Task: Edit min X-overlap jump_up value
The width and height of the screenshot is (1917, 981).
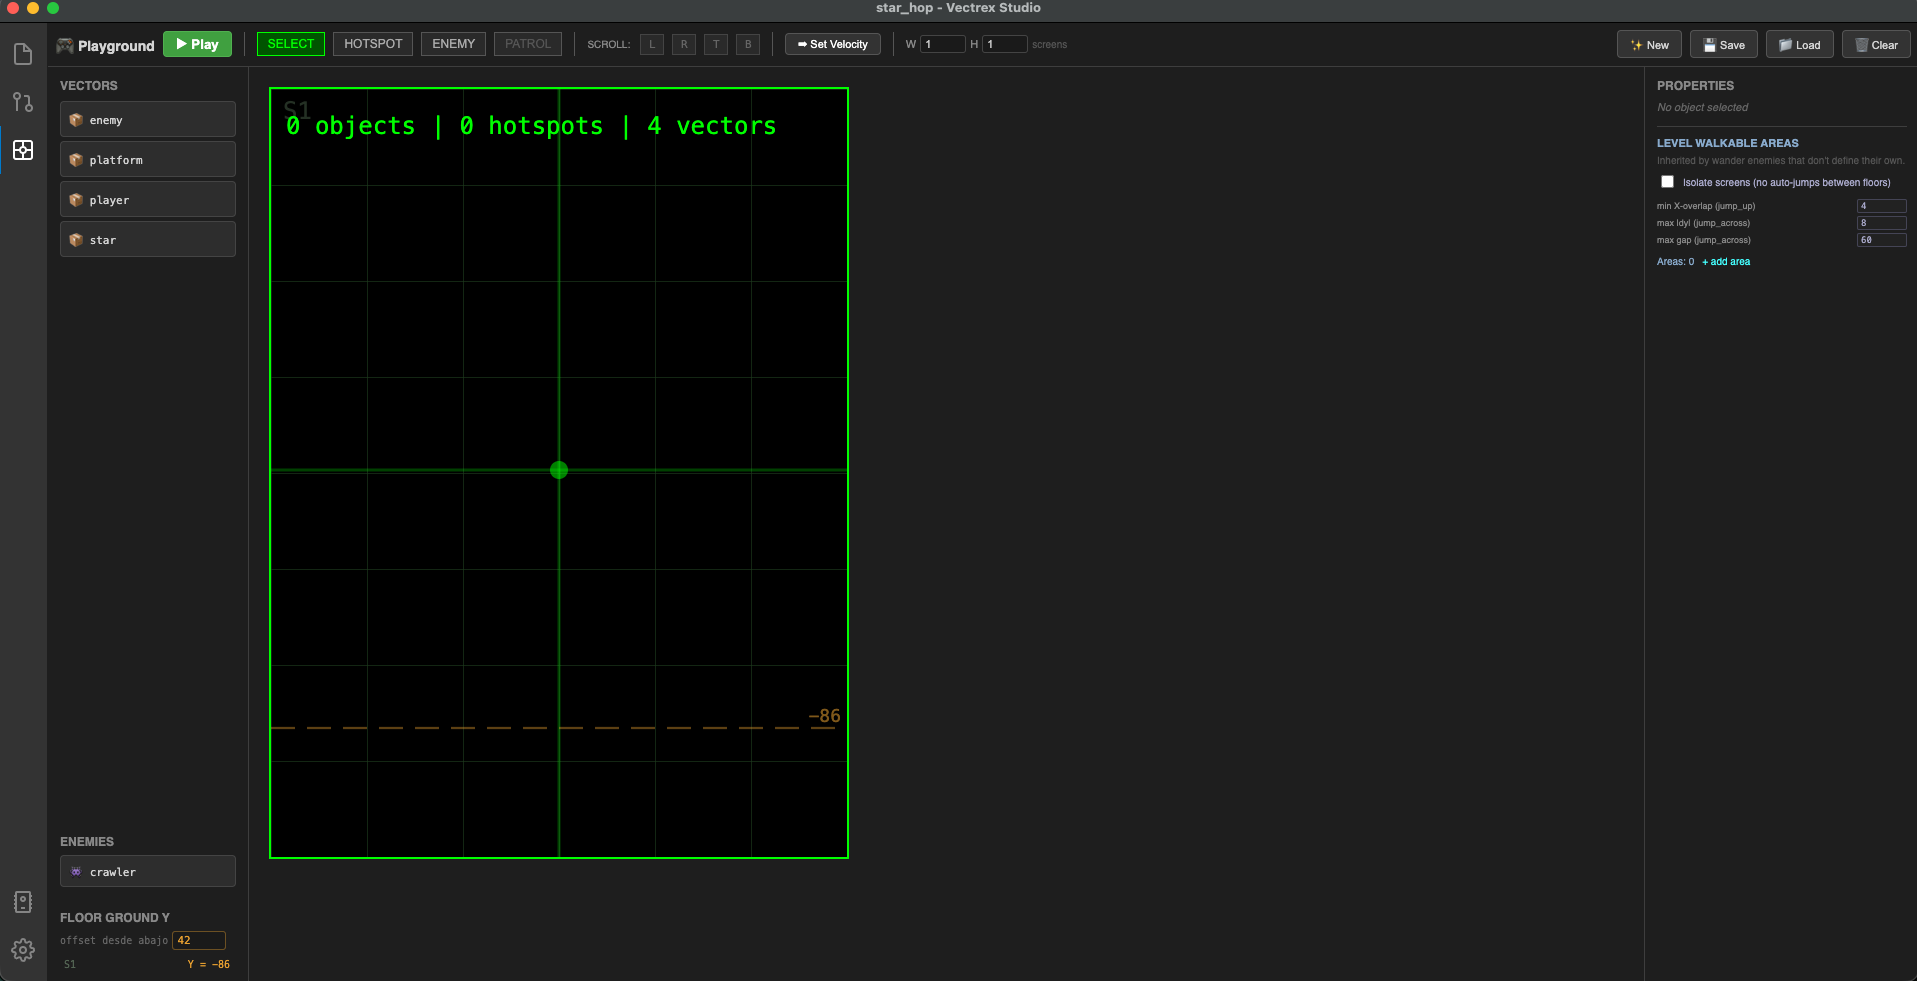Action: point(1882,206)
